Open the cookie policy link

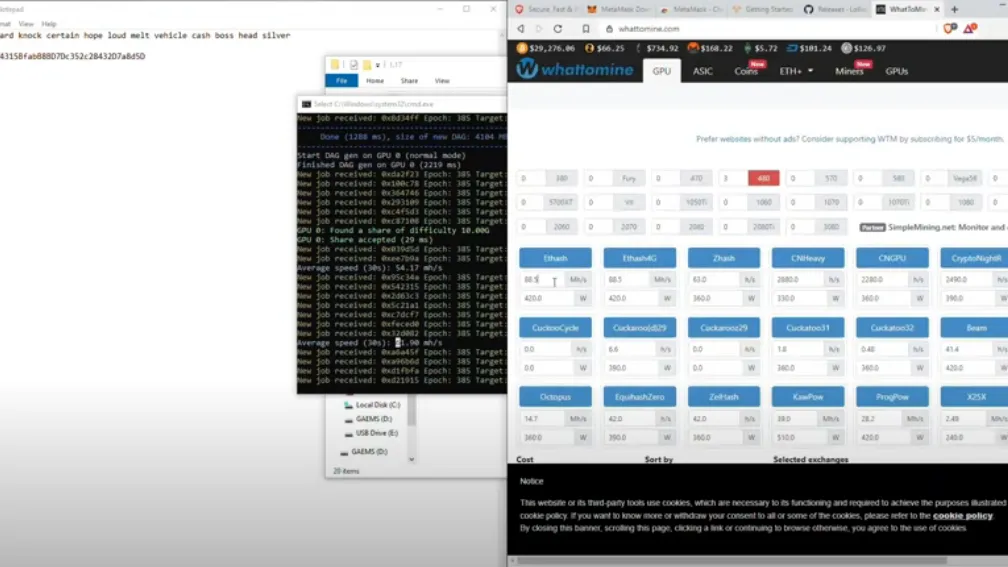[x=962, y=516]
